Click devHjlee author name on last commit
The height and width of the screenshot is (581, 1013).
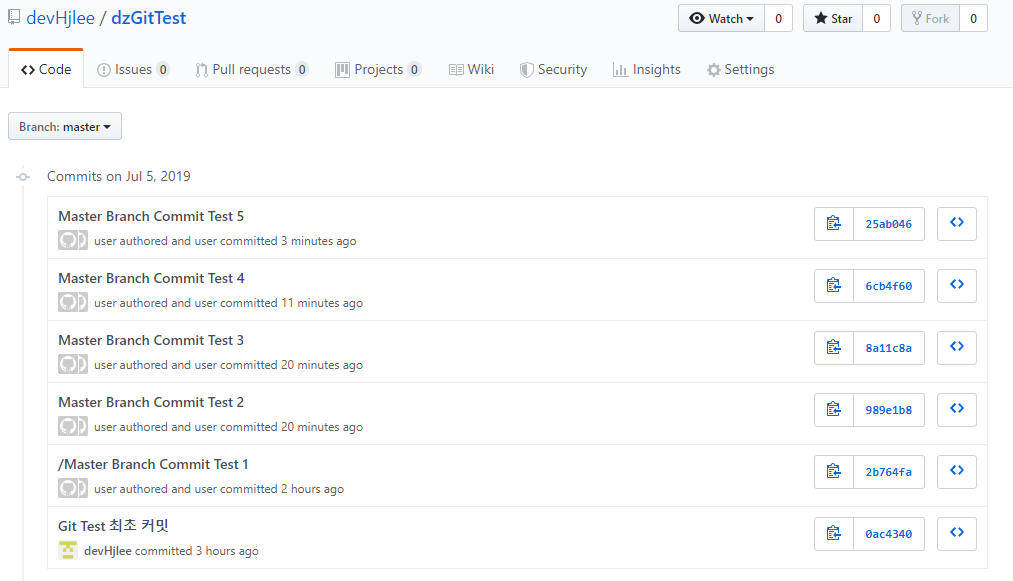[108, 551]
